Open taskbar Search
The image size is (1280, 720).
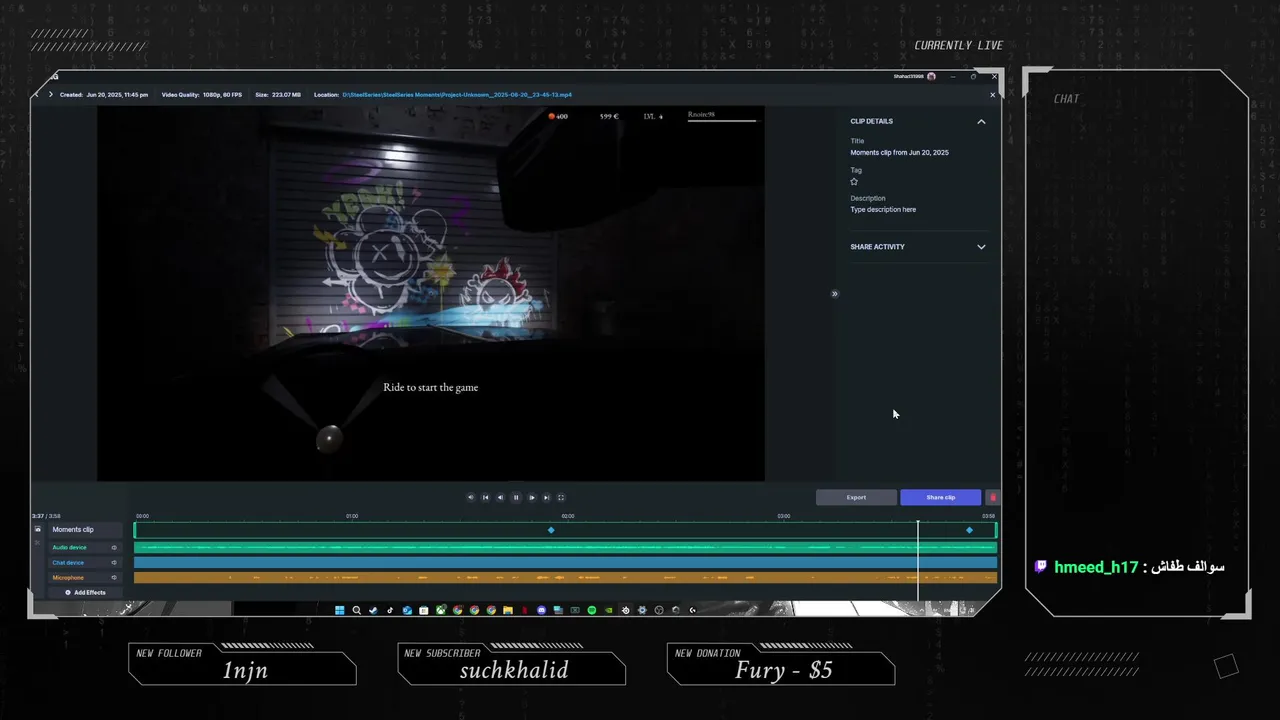point(357,610)
